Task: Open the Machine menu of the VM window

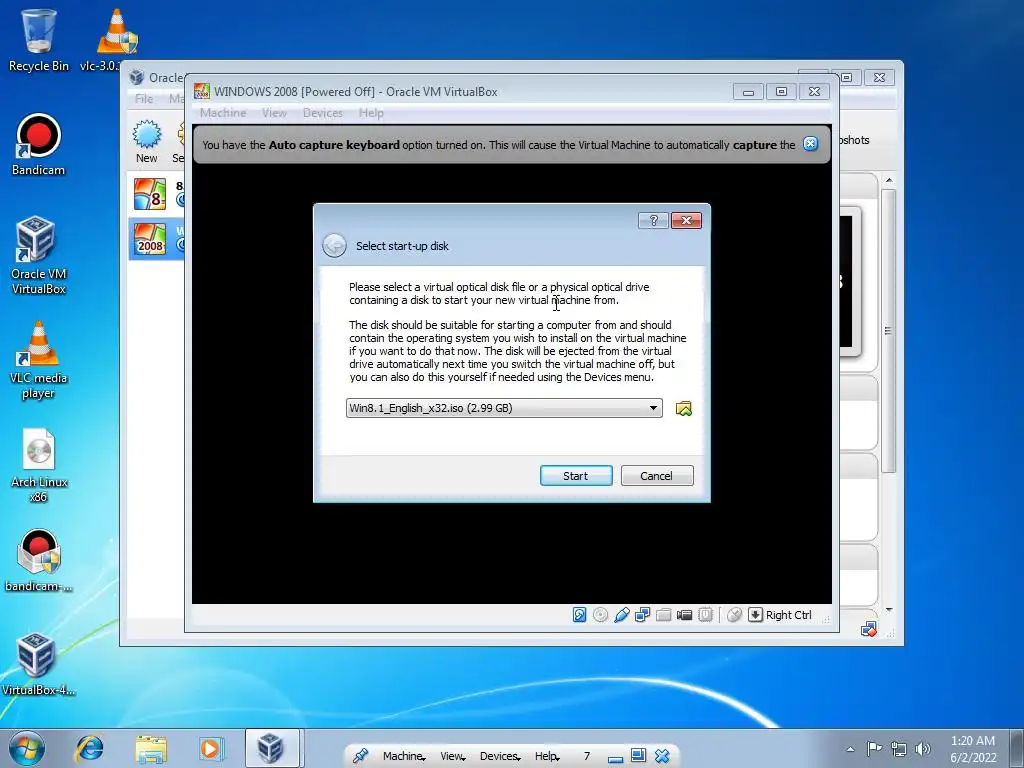Action: [x=223, y=113]
